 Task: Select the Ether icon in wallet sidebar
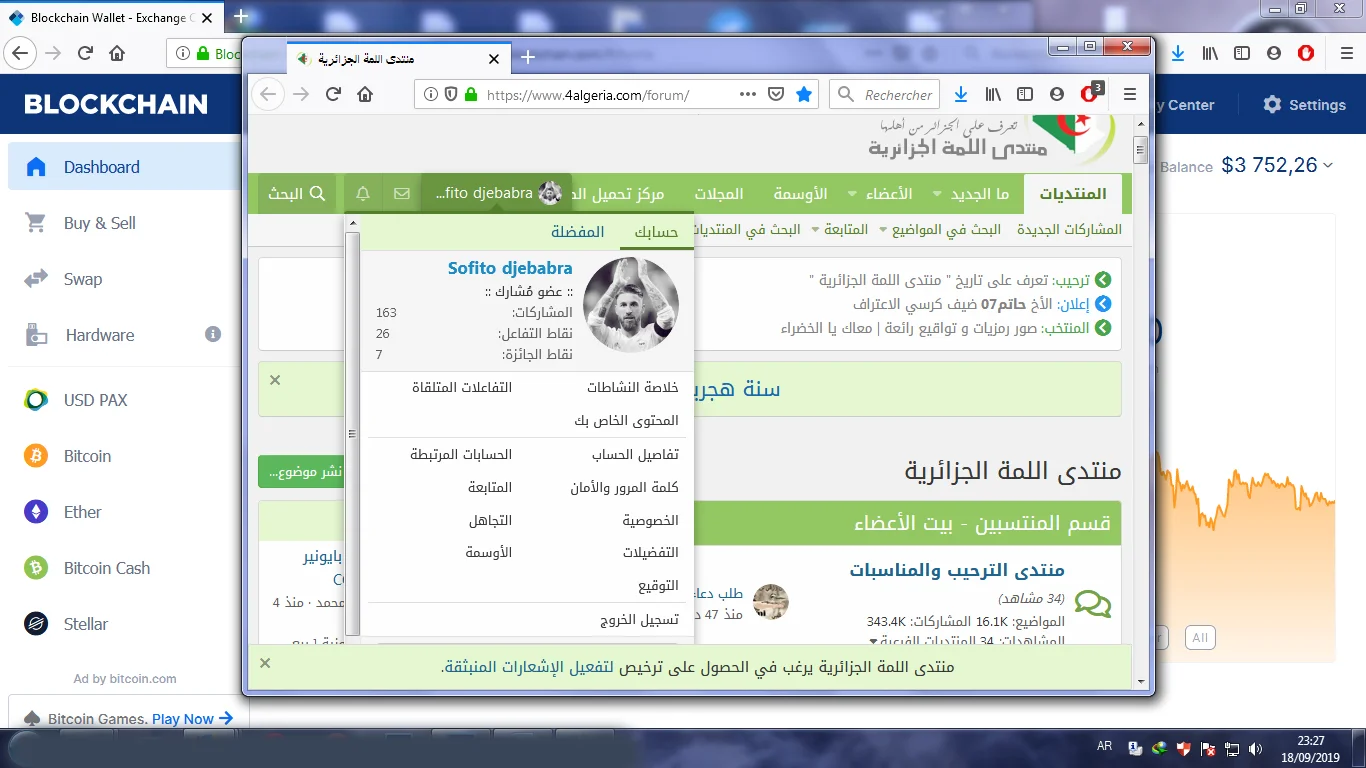pyautogui.click(x=36, y=512)
